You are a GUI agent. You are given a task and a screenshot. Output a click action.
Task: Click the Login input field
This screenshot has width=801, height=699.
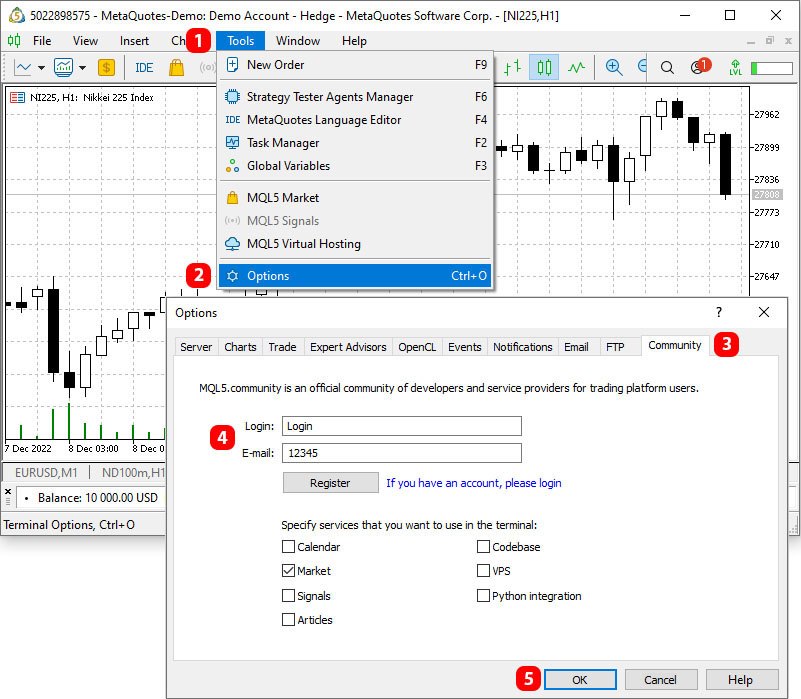(x=402, y=426)
